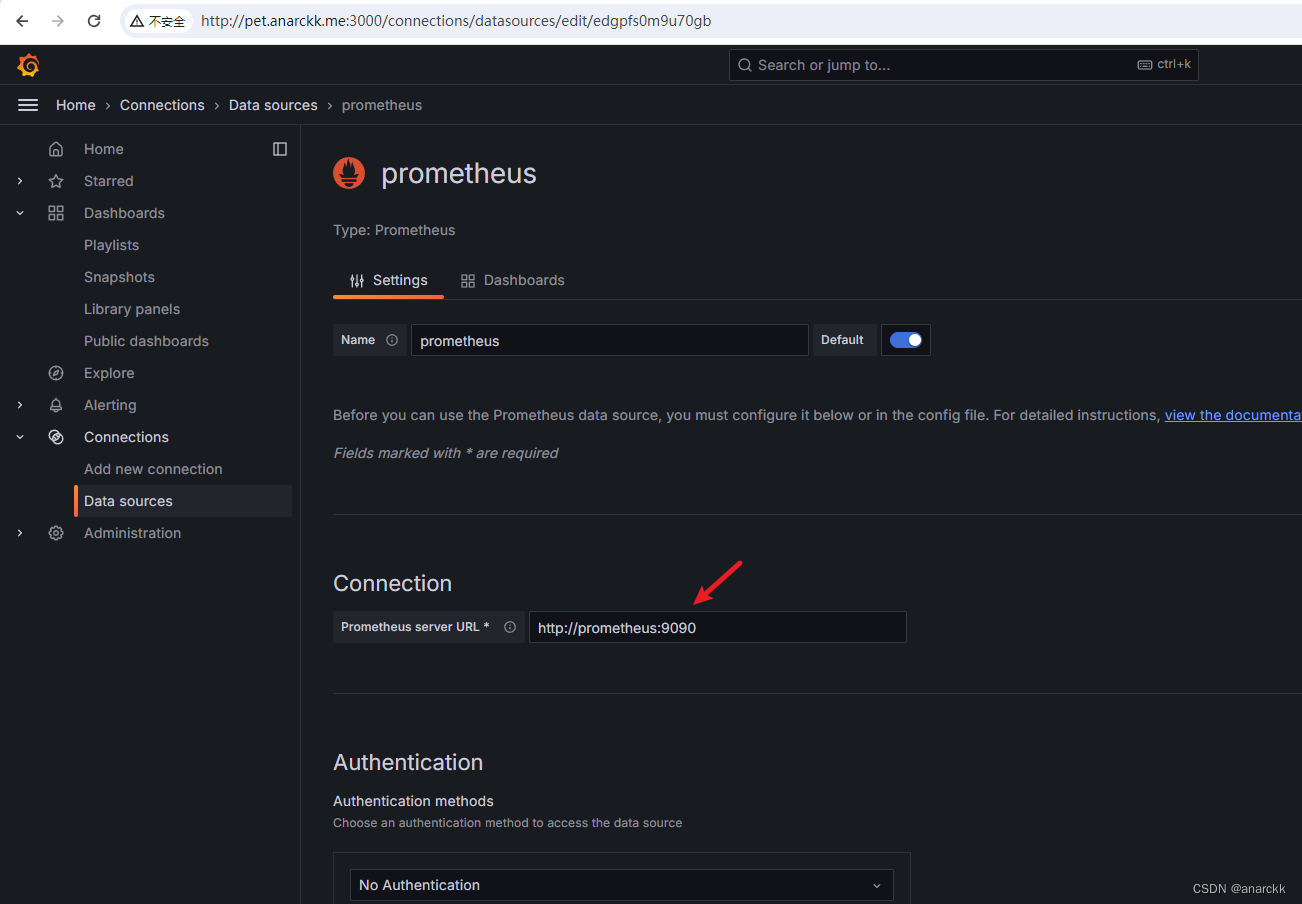1302x904 pixels.
Task: Switch to the Settings tab
Action: click(x=388, y=281)
